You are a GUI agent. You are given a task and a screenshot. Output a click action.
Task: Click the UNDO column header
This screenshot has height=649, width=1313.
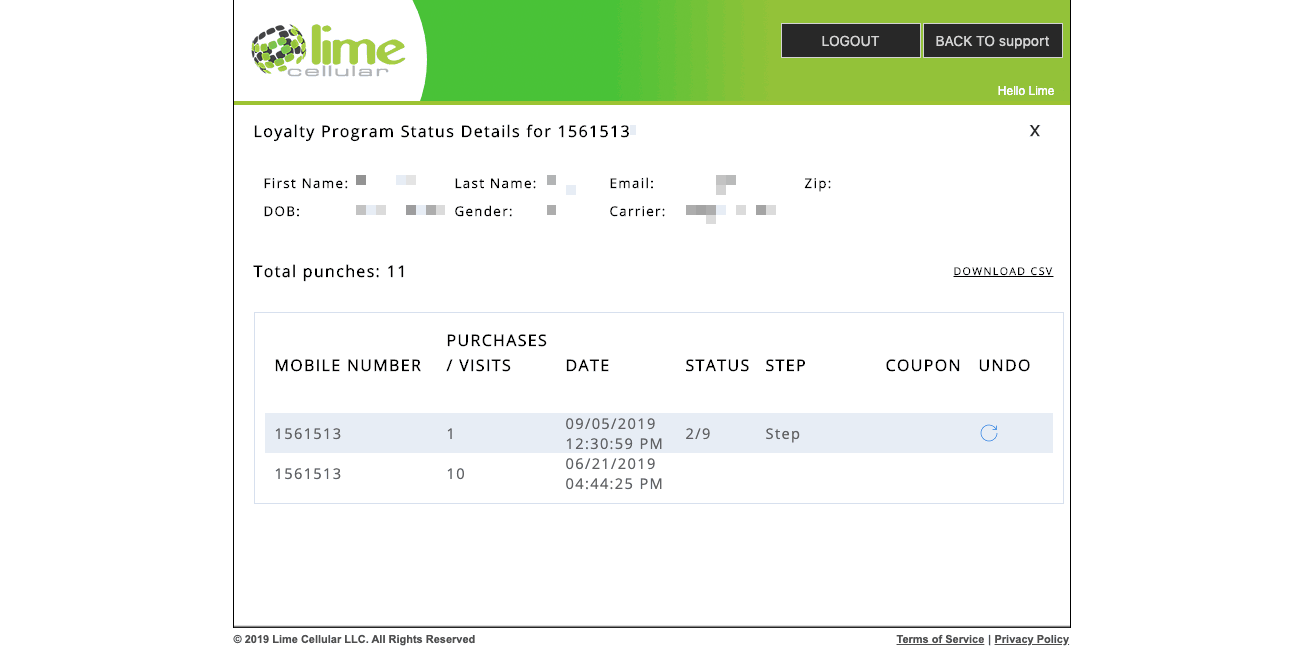click(x=1005, y=365)
